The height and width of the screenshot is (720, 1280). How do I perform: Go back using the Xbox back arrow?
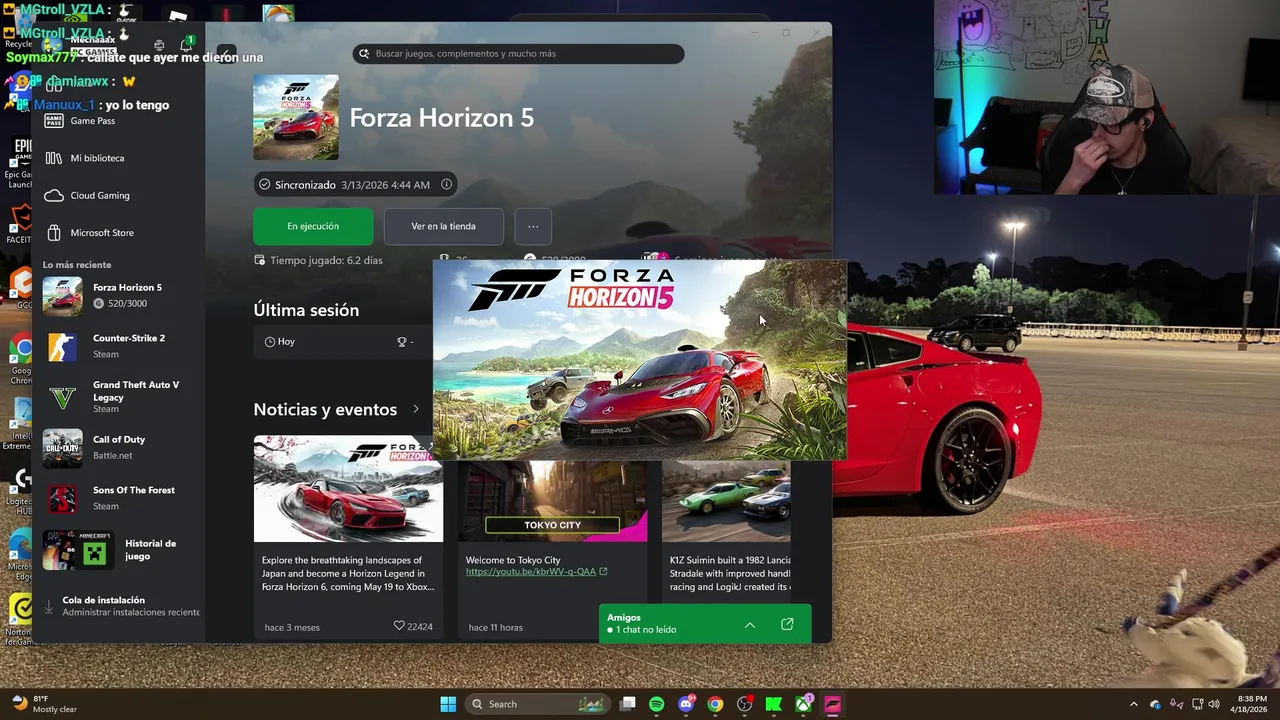[227, 53]
